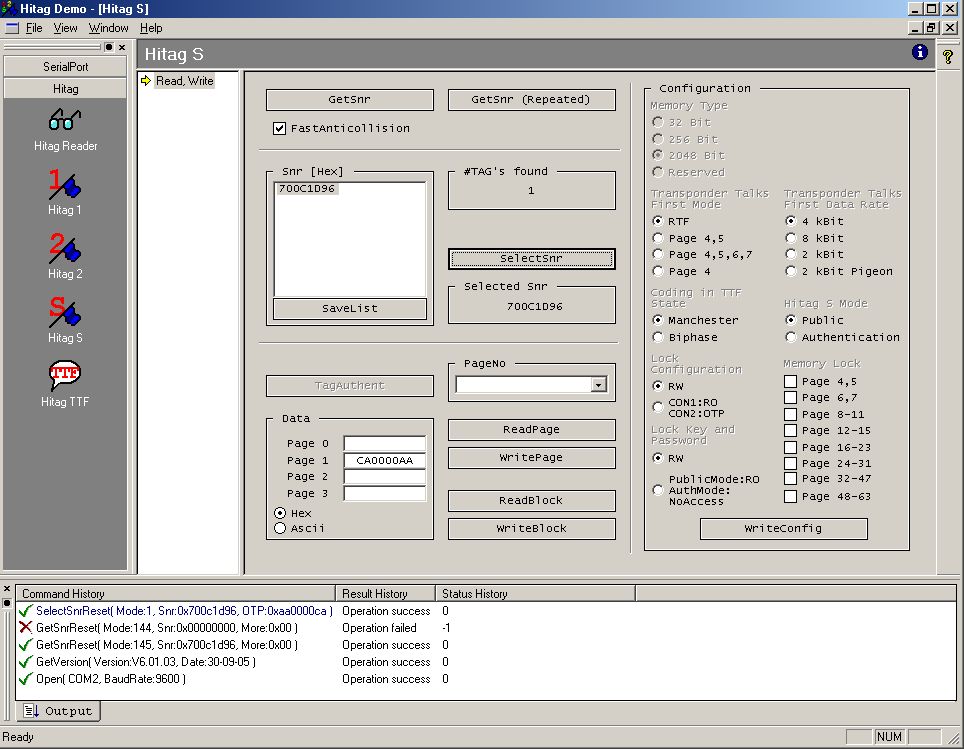Select PublicMode:RO AuthMode:NoAccess radio

coord(658,490)
